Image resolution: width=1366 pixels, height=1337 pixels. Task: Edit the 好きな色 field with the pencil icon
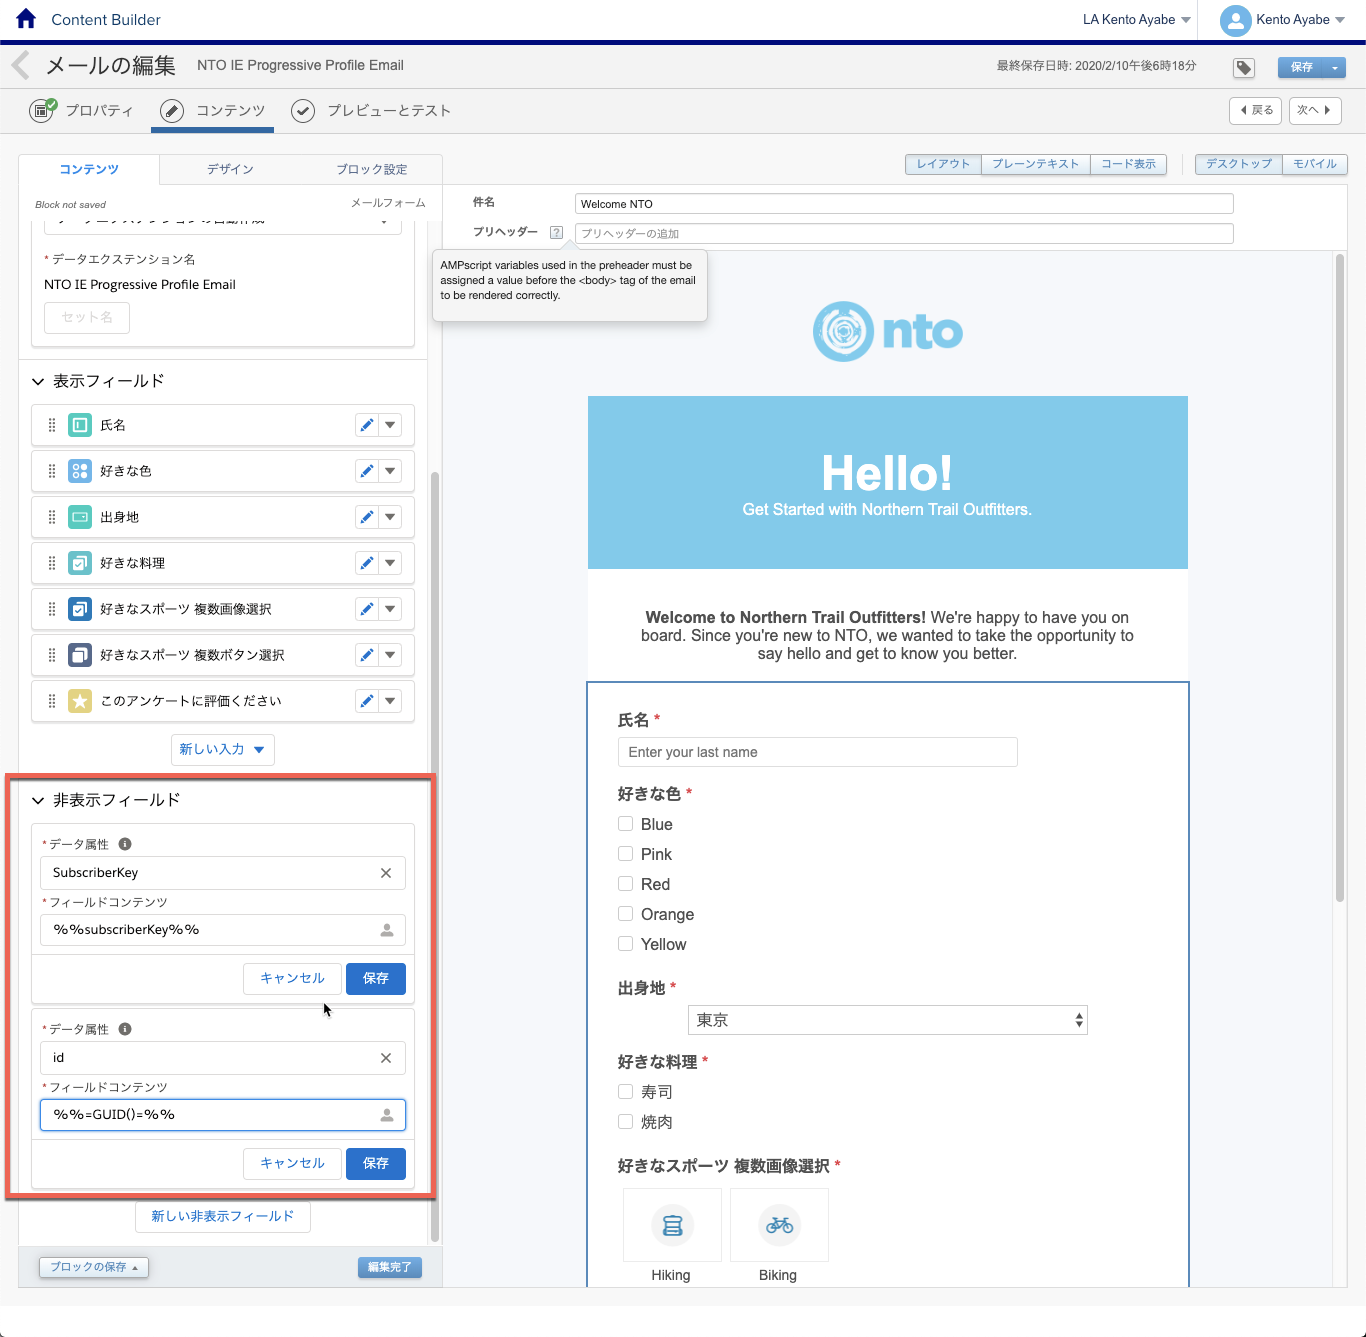[367, 471]
